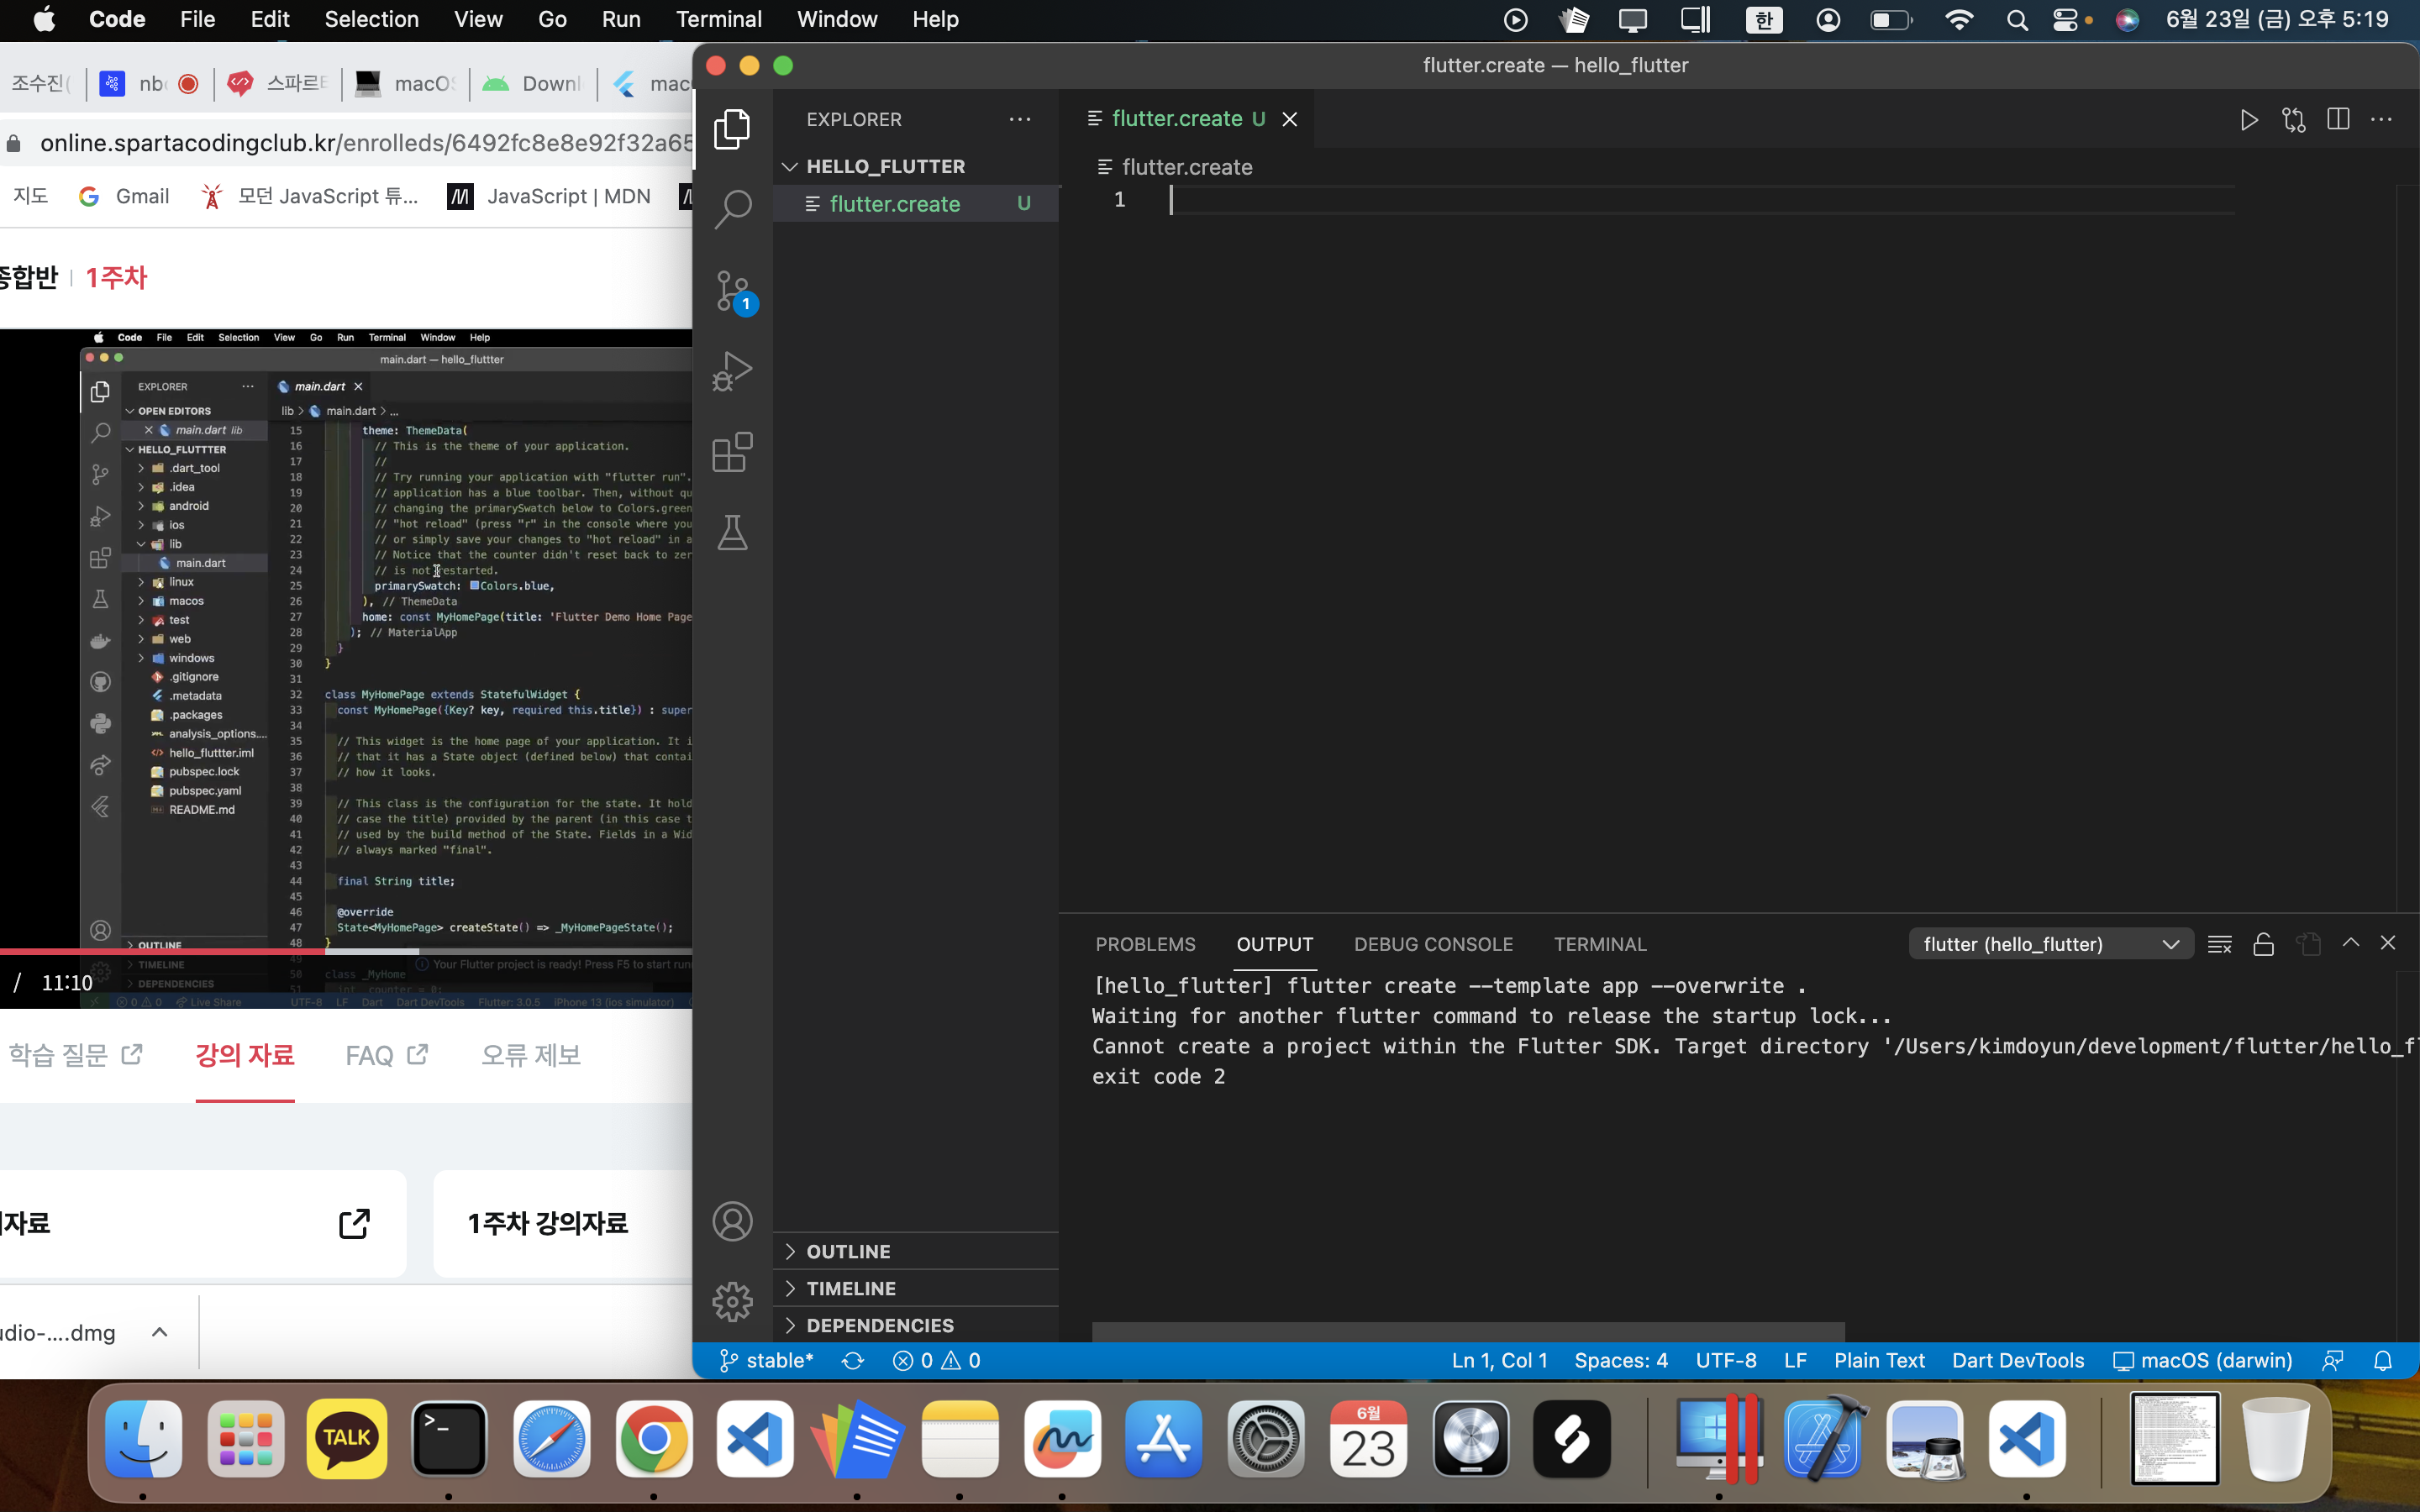Image resolution: width=2420 pixels, height=1512 pixels.
Task: Select flutter.create file in Explorer
Action: (x=915, y=204)
